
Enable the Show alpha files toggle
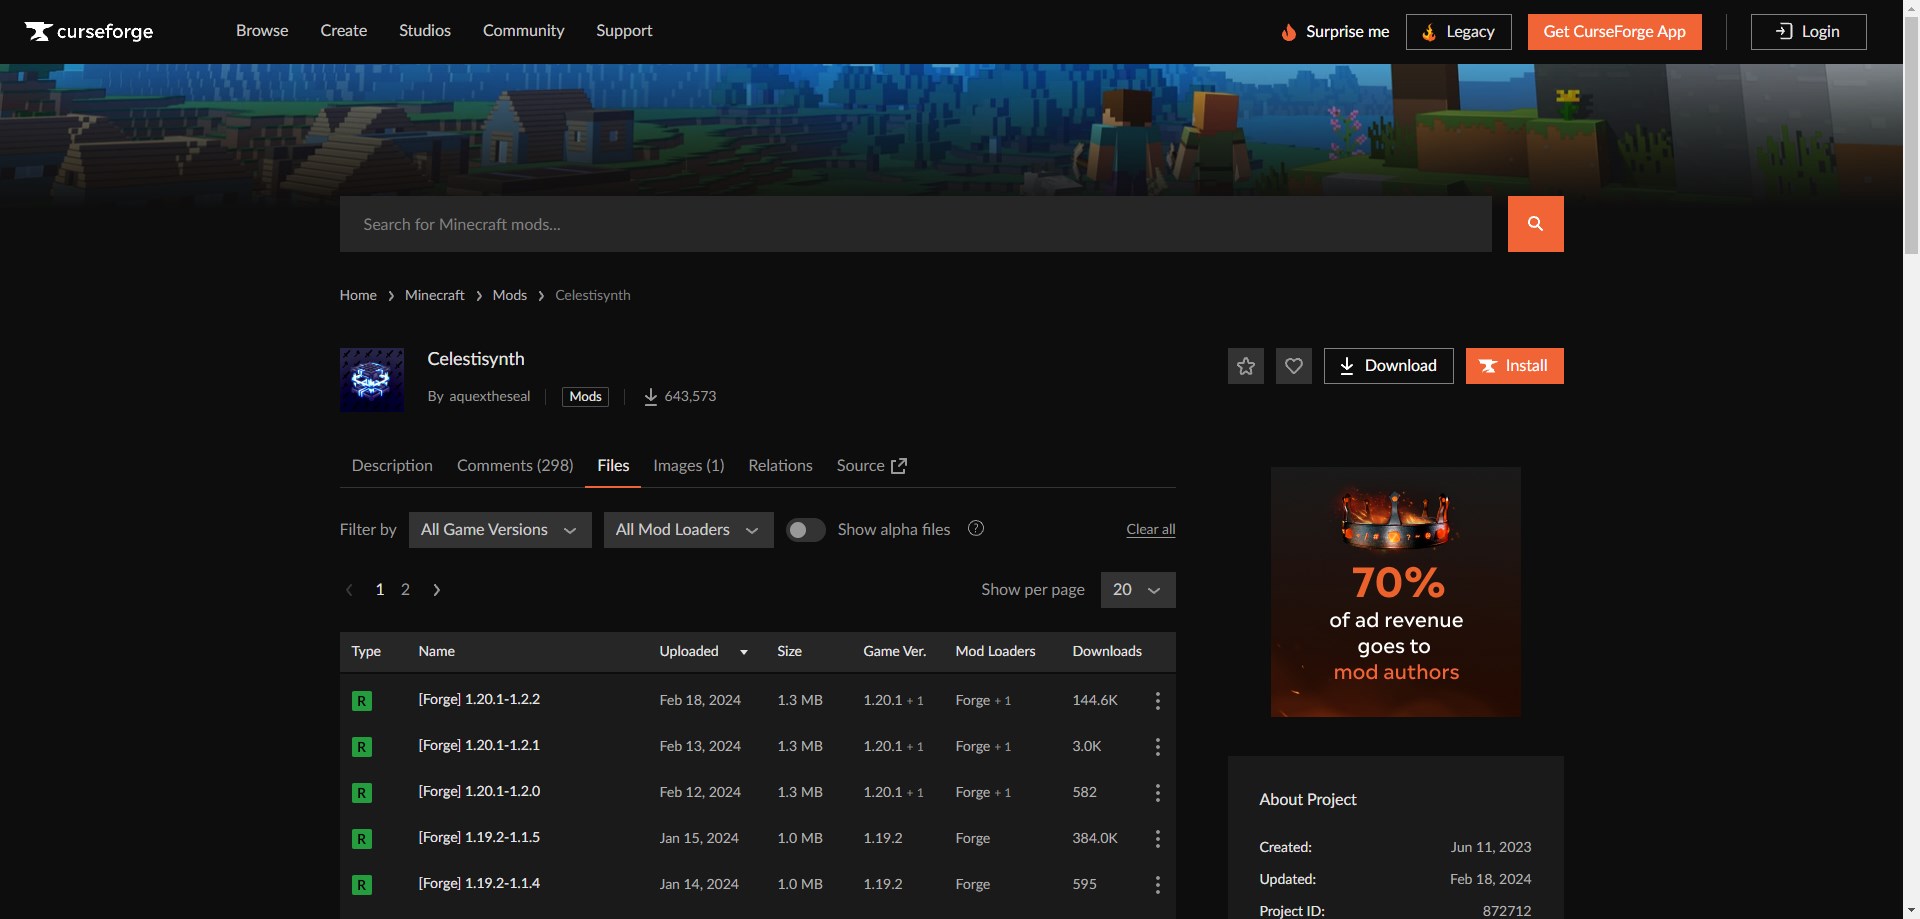(x=805, y=530)
